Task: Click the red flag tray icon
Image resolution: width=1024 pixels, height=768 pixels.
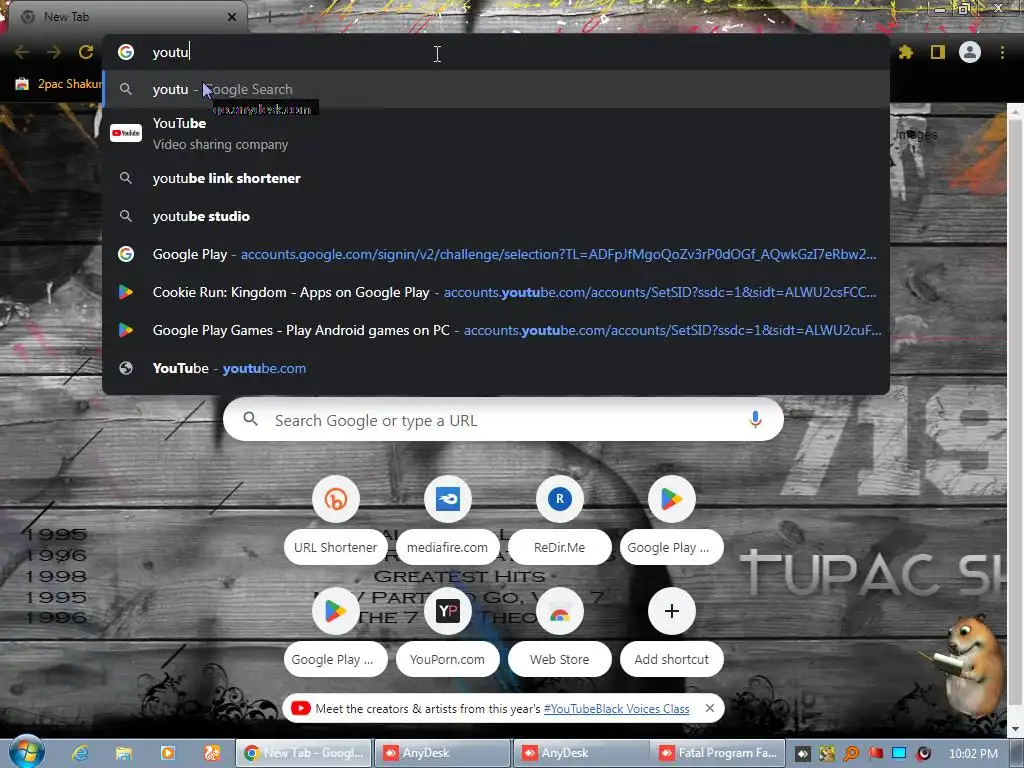Action: pos(876,754)
